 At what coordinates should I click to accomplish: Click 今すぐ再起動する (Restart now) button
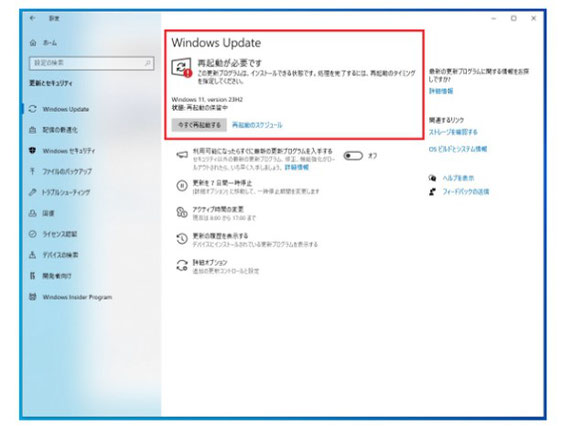tap(199, 125)
